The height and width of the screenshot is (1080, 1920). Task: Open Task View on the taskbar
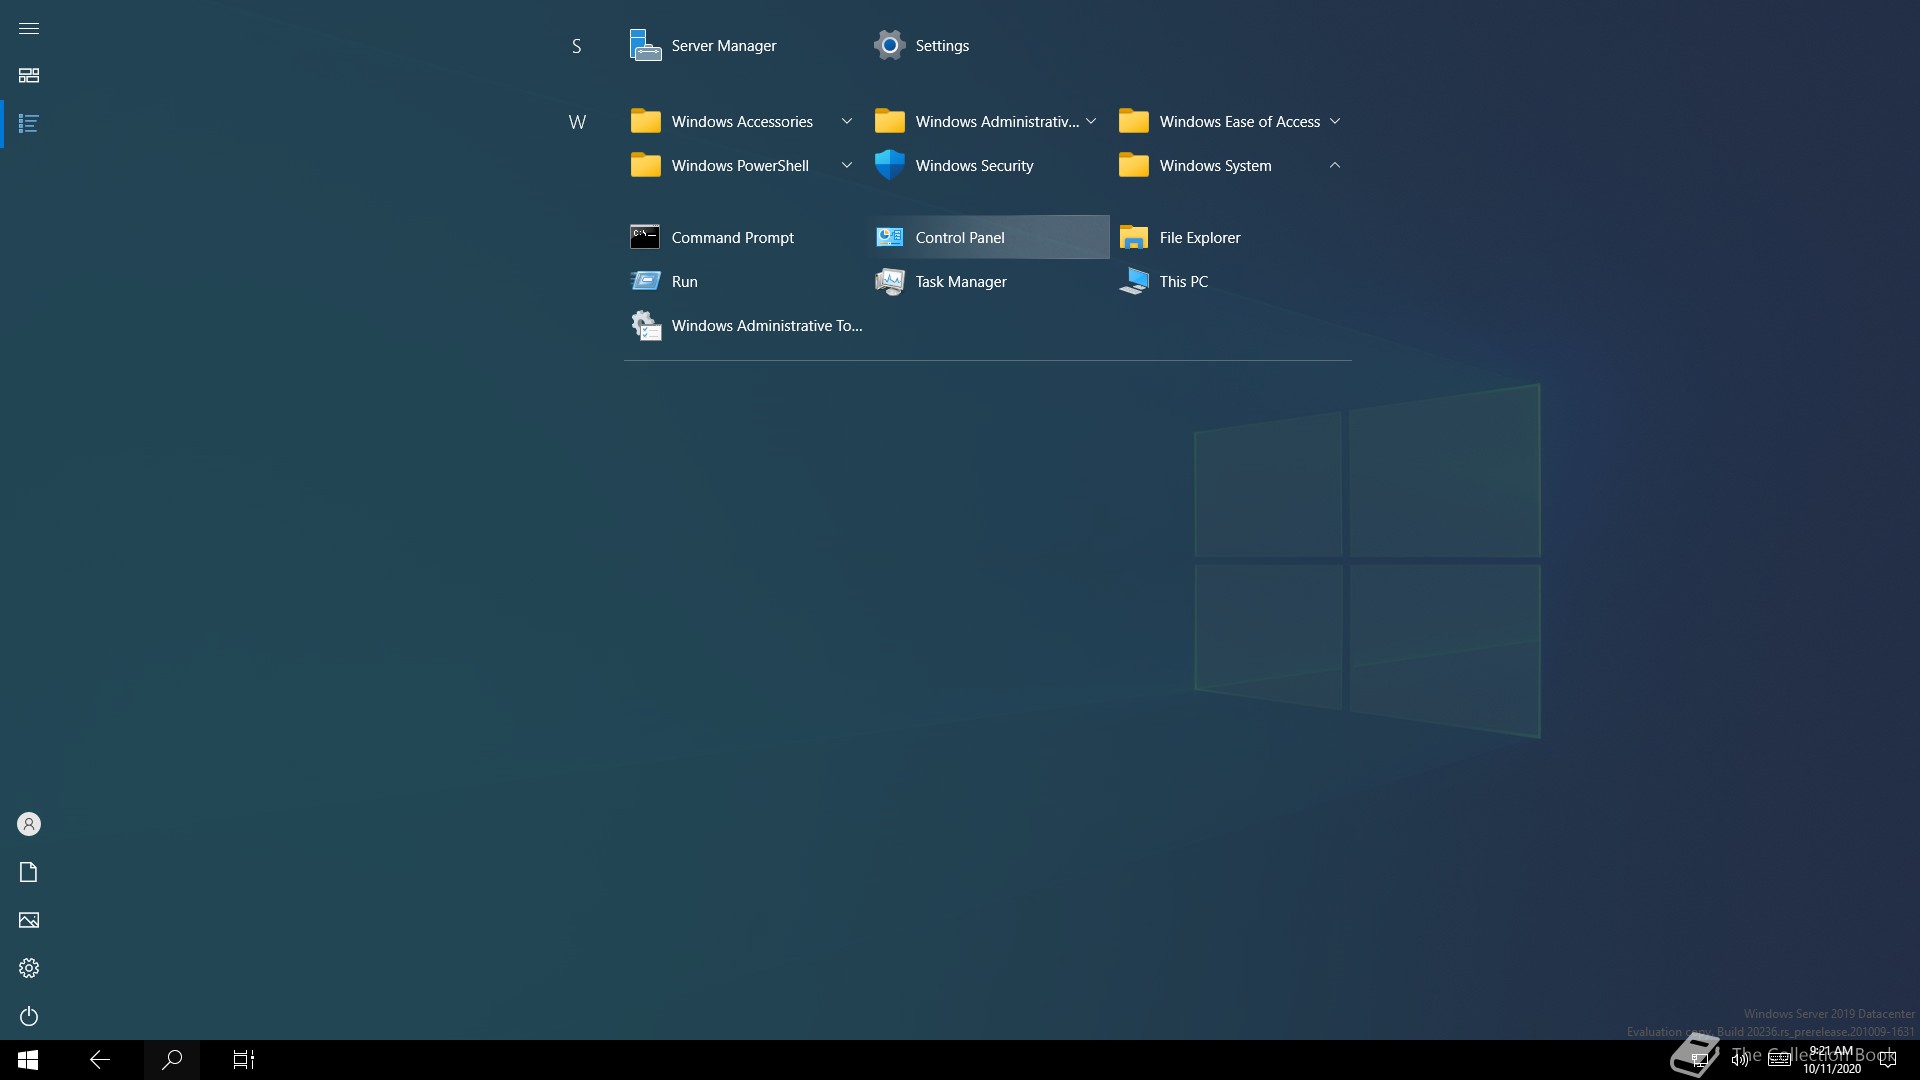coord(244,1060)
